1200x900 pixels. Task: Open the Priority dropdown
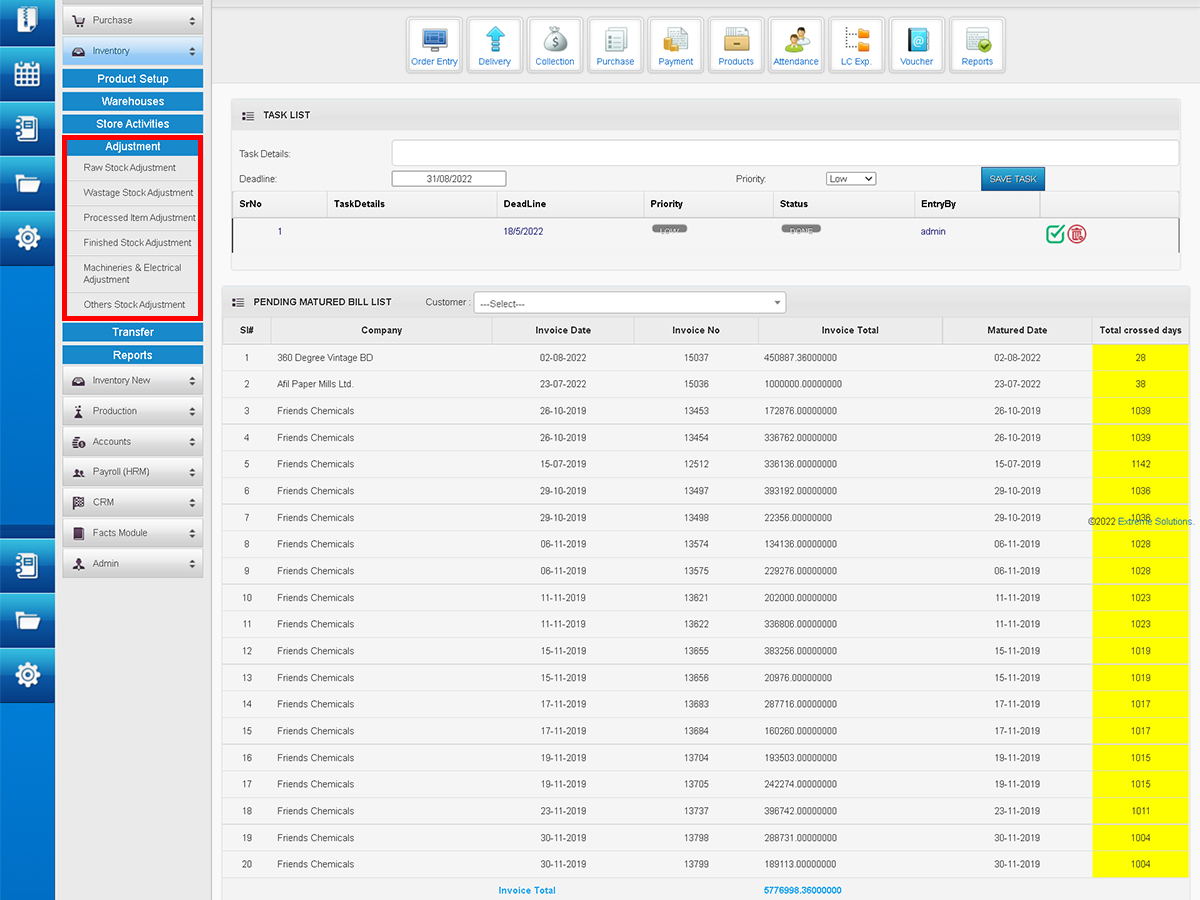(x=851, y=179)
